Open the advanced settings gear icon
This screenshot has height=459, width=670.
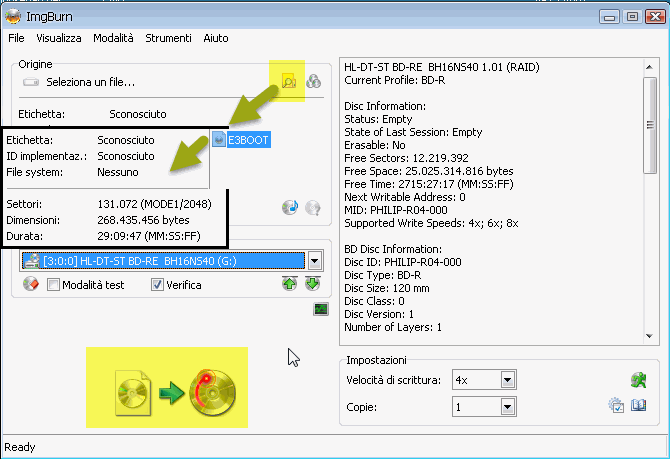[x=616, y=405]
